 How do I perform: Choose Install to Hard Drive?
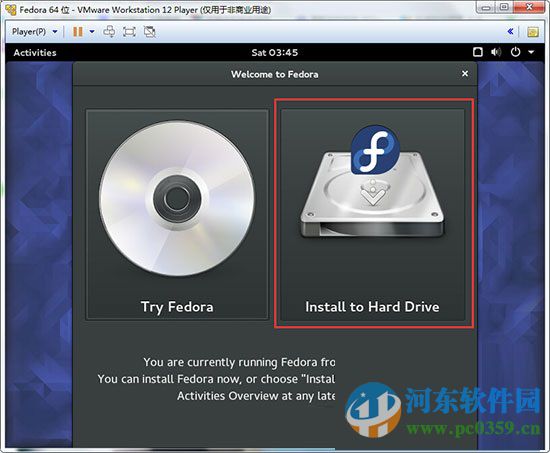pyautogui.click(x=373, y=215)
